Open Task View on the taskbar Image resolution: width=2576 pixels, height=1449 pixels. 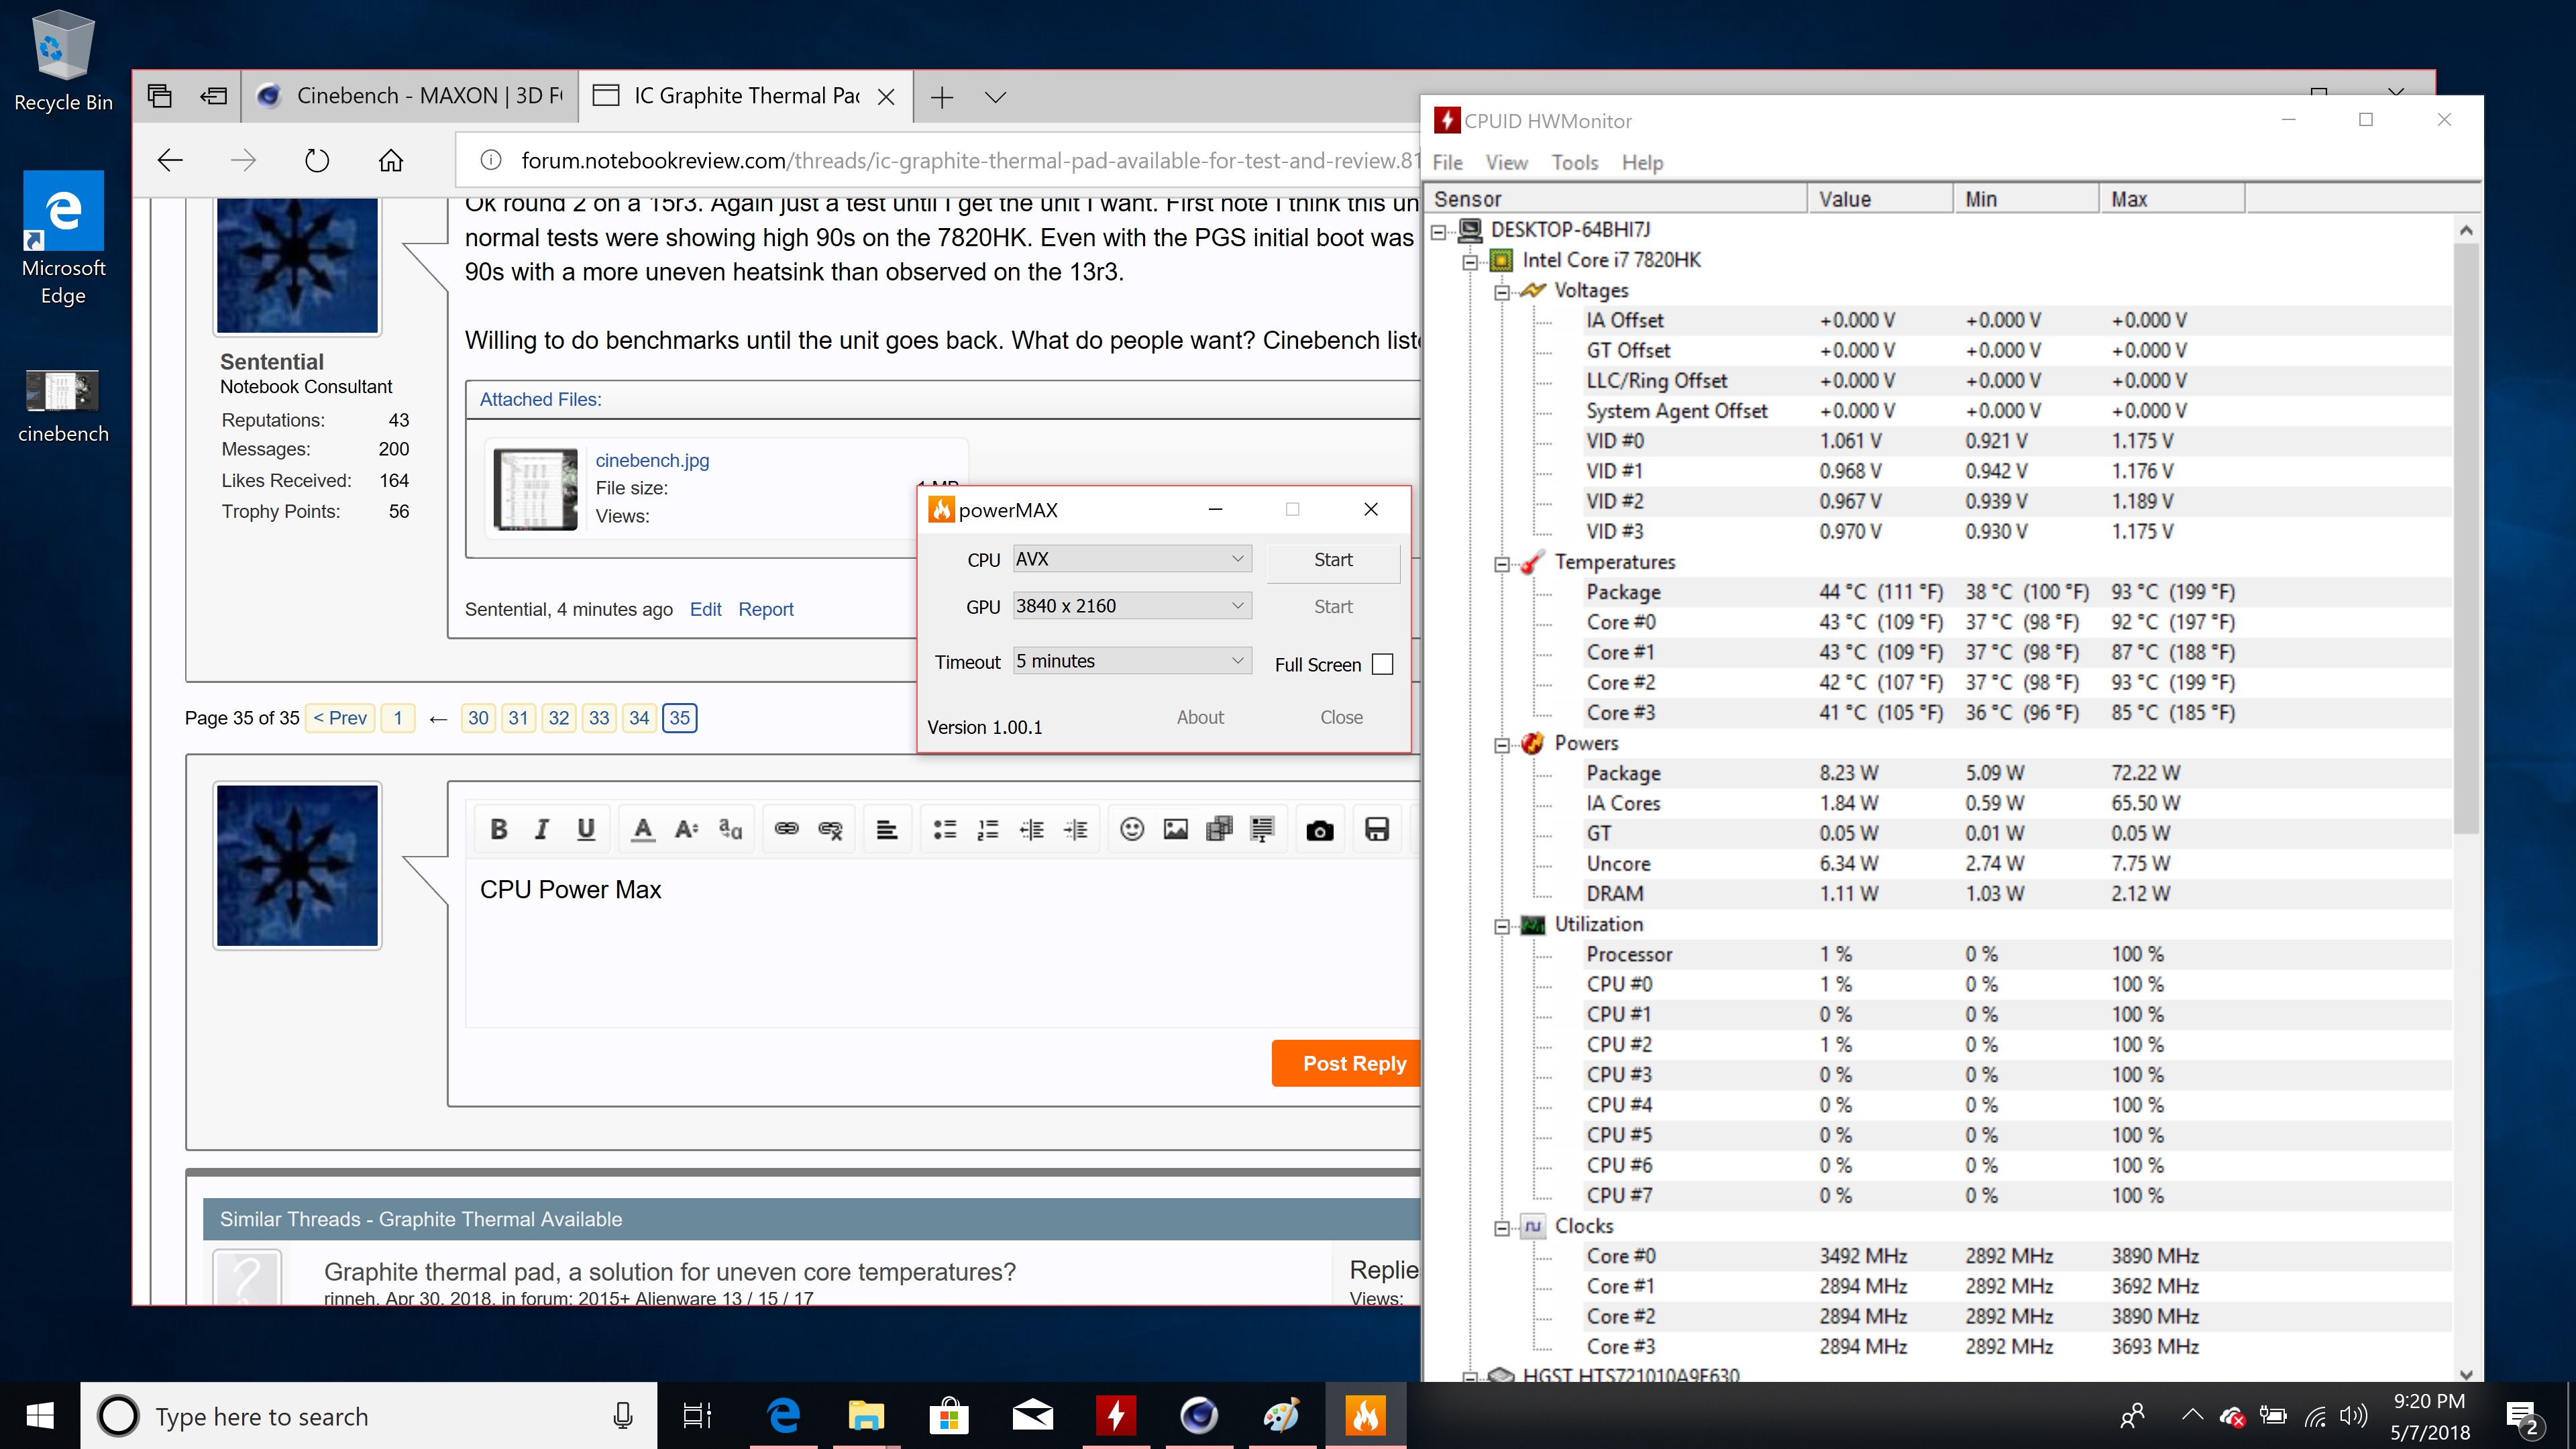point(697,1415)
